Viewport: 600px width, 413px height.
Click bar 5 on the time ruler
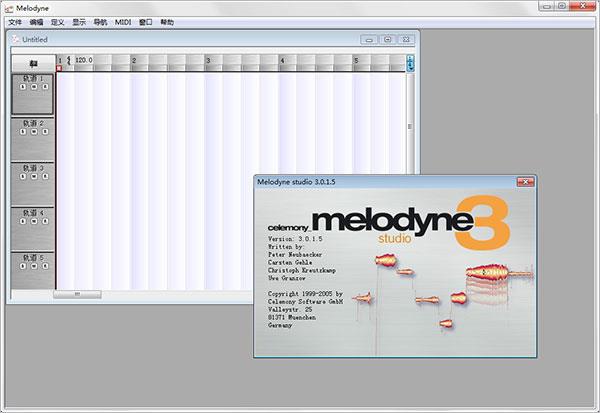pos(356,60)
